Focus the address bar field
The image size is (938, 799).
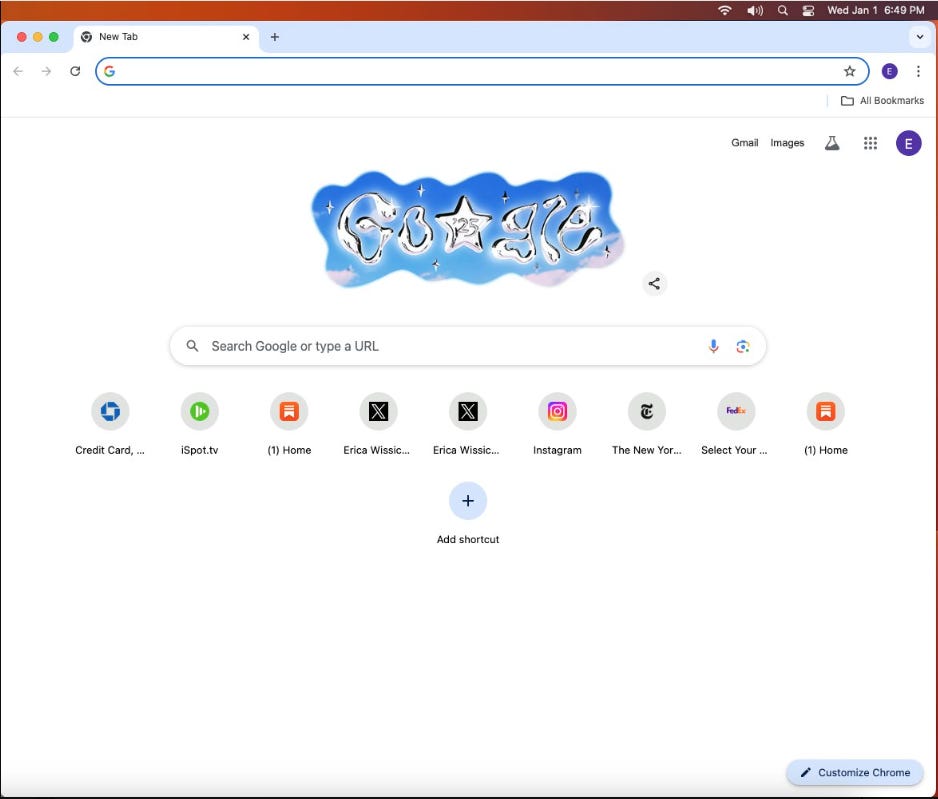click(482, 71)
